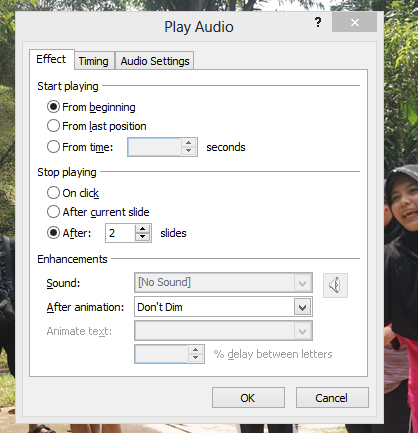
Task: Click the After slides number field
Action: (120, 233)
